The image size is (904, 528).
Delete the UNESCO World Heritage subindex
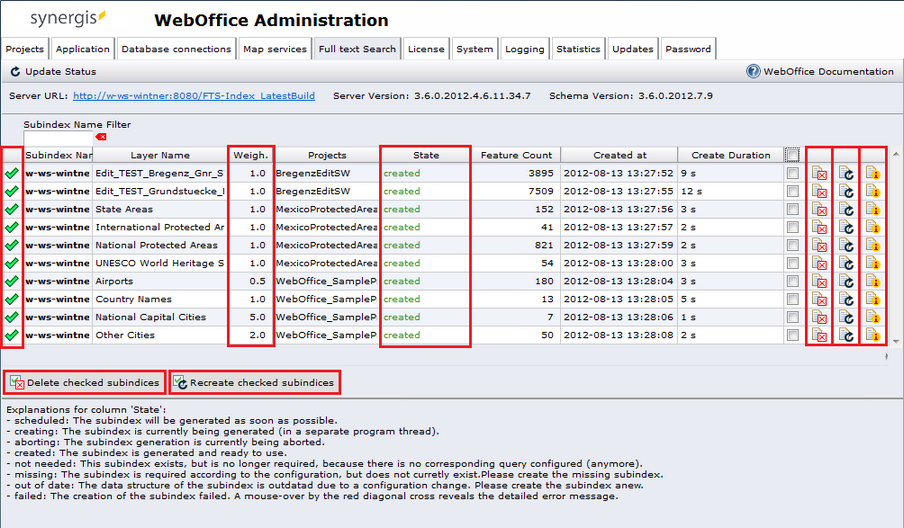click(819, 263)
